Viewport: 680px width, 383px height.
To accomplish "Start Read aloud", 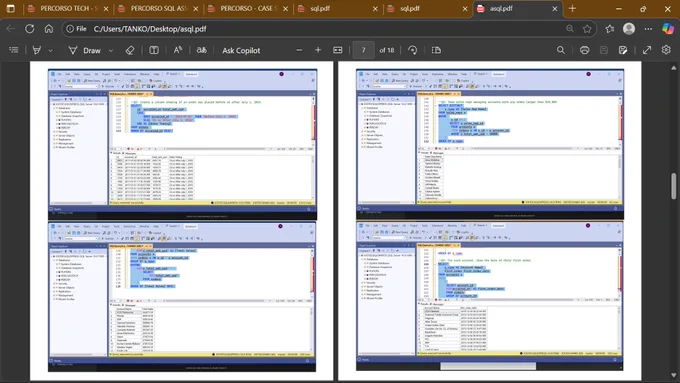I will click(178, 50).
